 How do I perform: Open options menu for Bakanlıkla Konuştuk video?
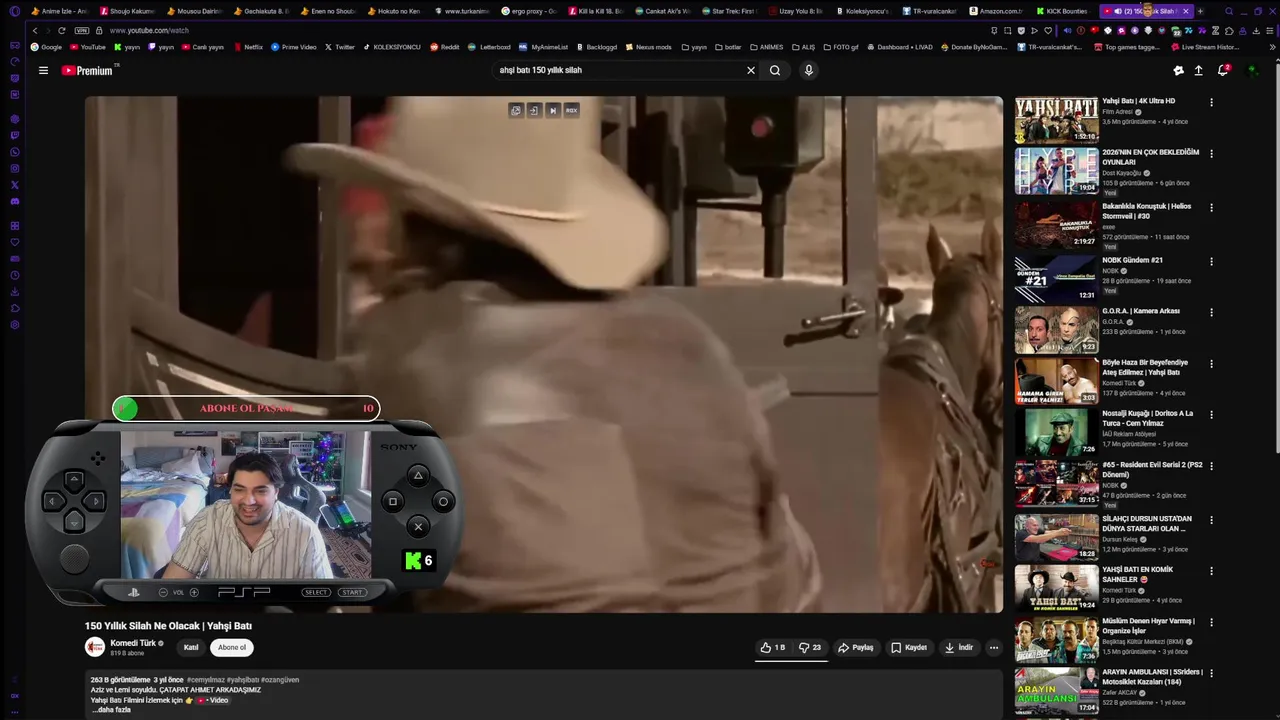point(1211,208)
